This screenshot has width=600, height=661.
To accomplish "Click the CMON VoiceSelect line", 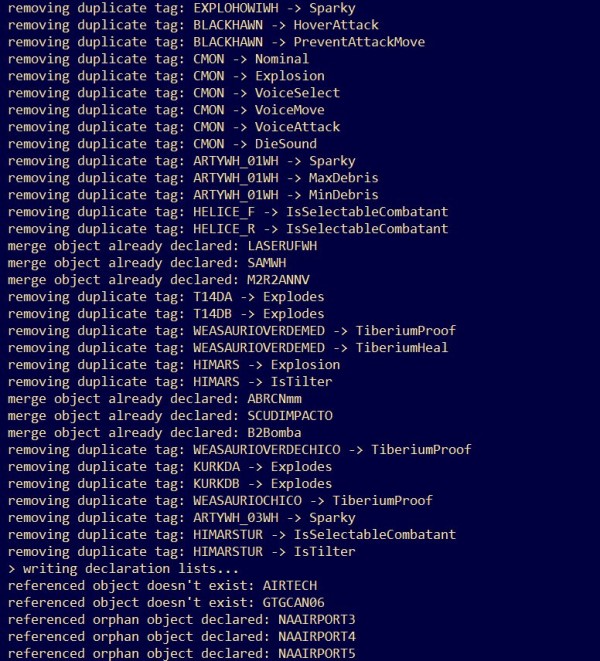I will click(x=174, y=93).
